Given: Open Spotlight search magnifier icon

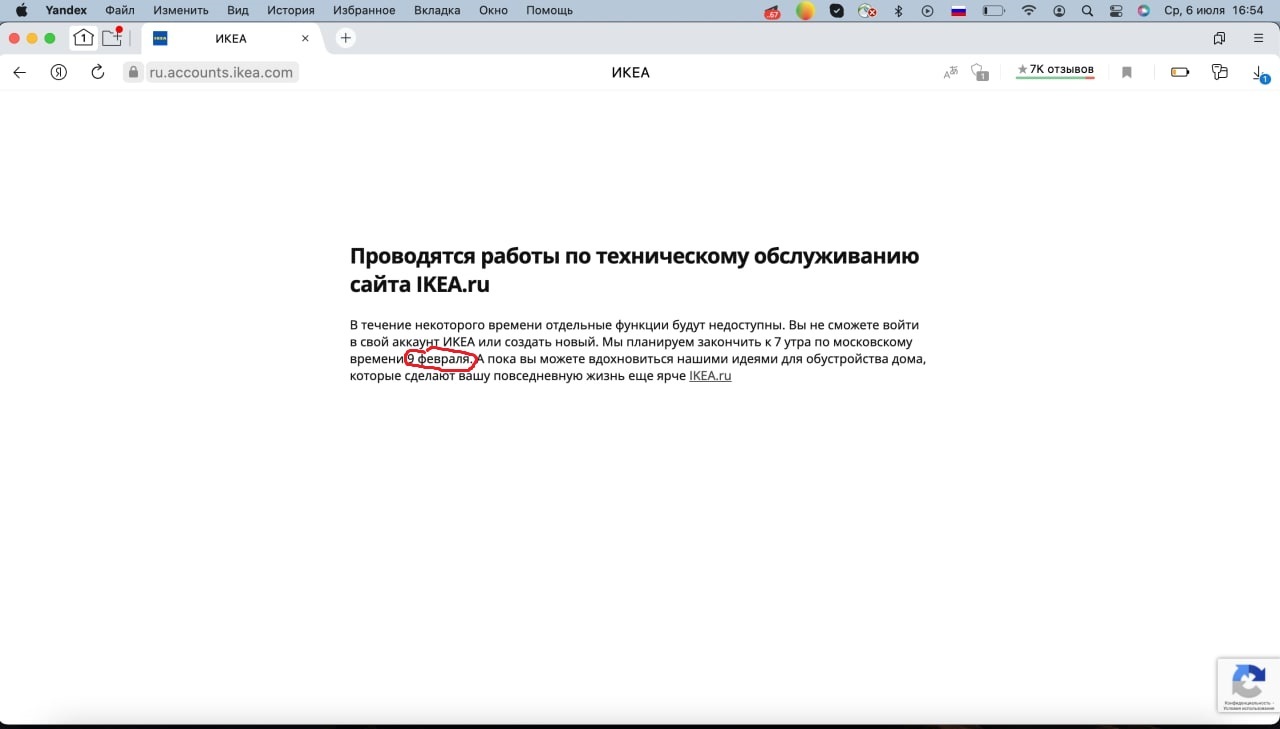Looking at the screenshot, I should (x=1087, y=11).
